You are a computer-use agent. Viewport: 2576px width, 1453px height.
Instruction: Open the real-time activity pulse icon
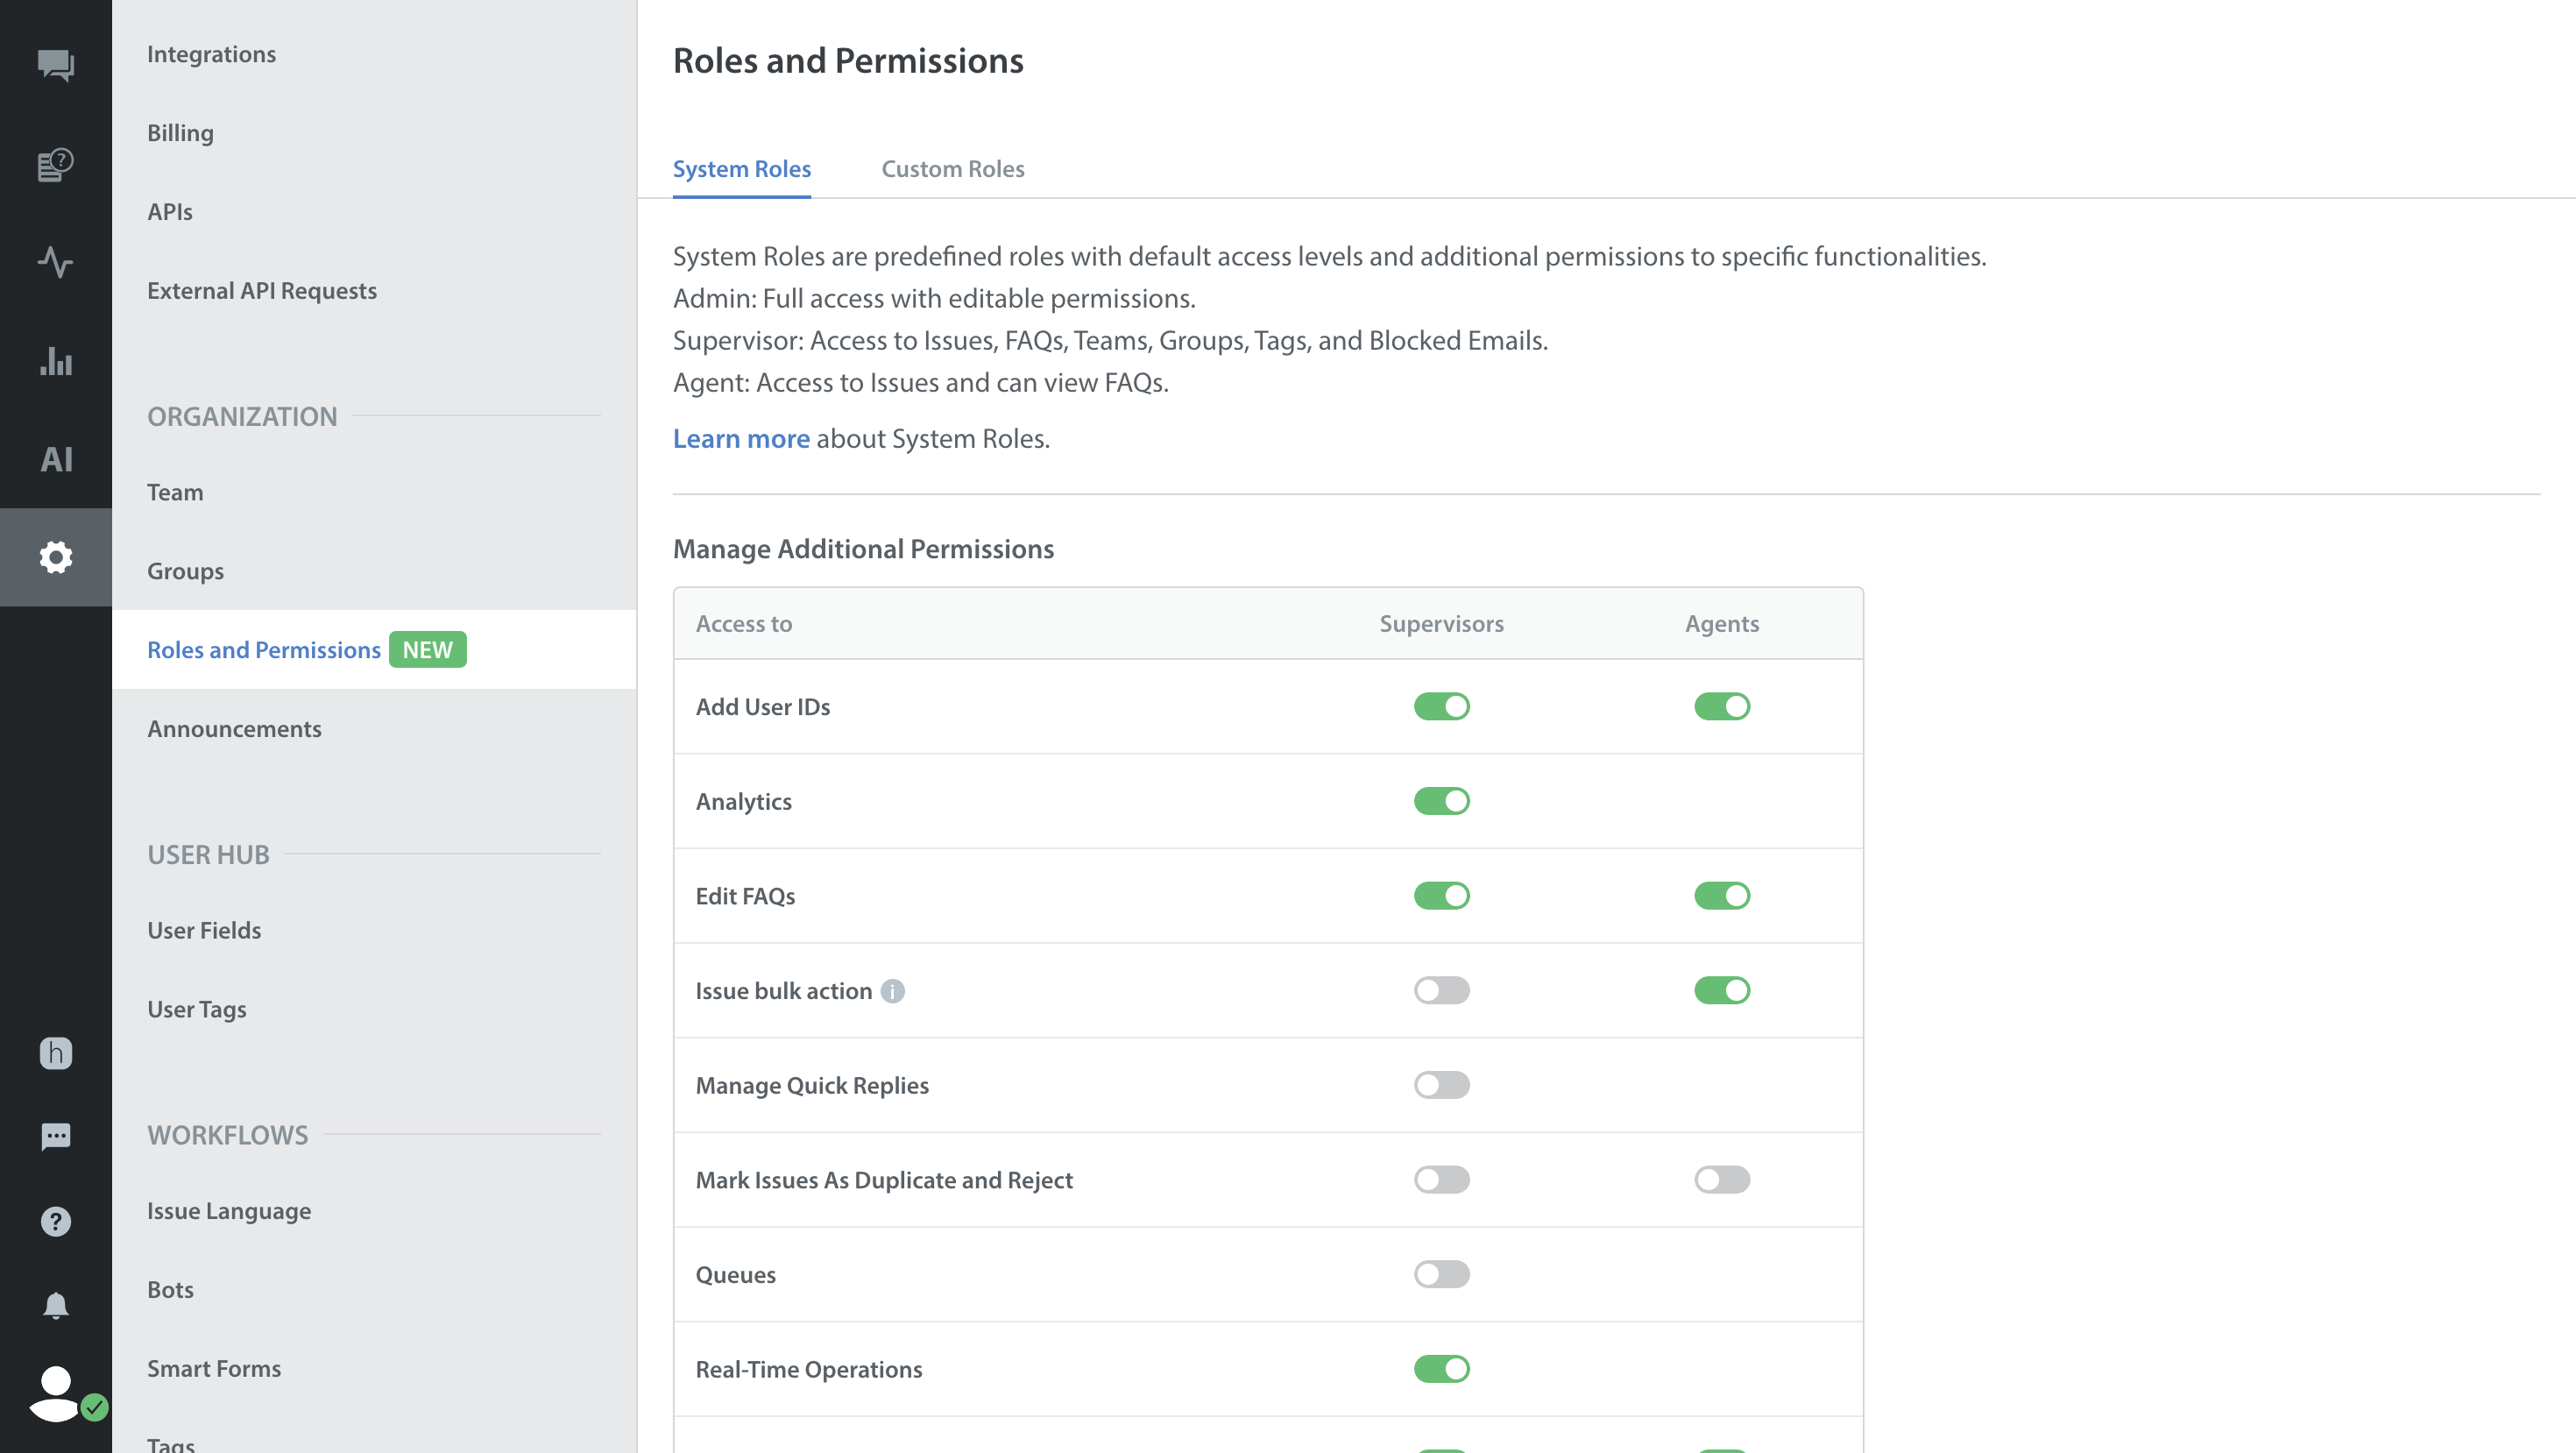56,262
